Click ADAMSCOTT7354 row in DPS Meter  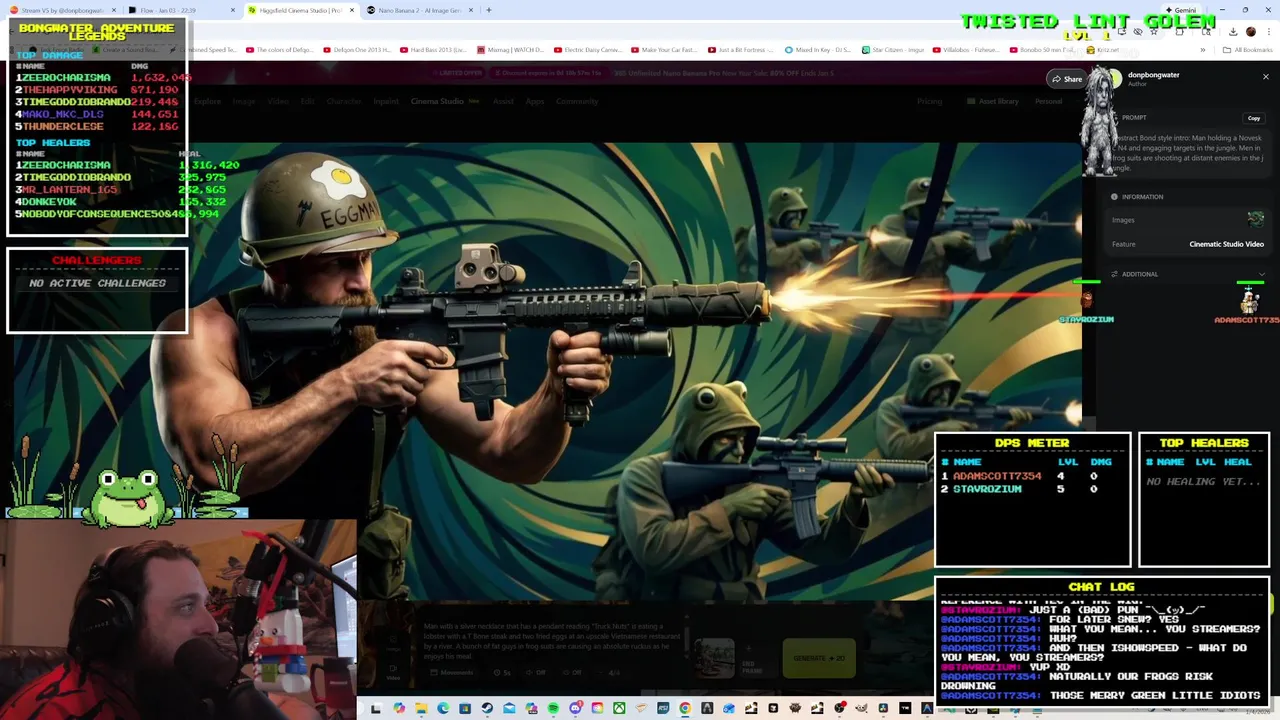coord(1032,476)
